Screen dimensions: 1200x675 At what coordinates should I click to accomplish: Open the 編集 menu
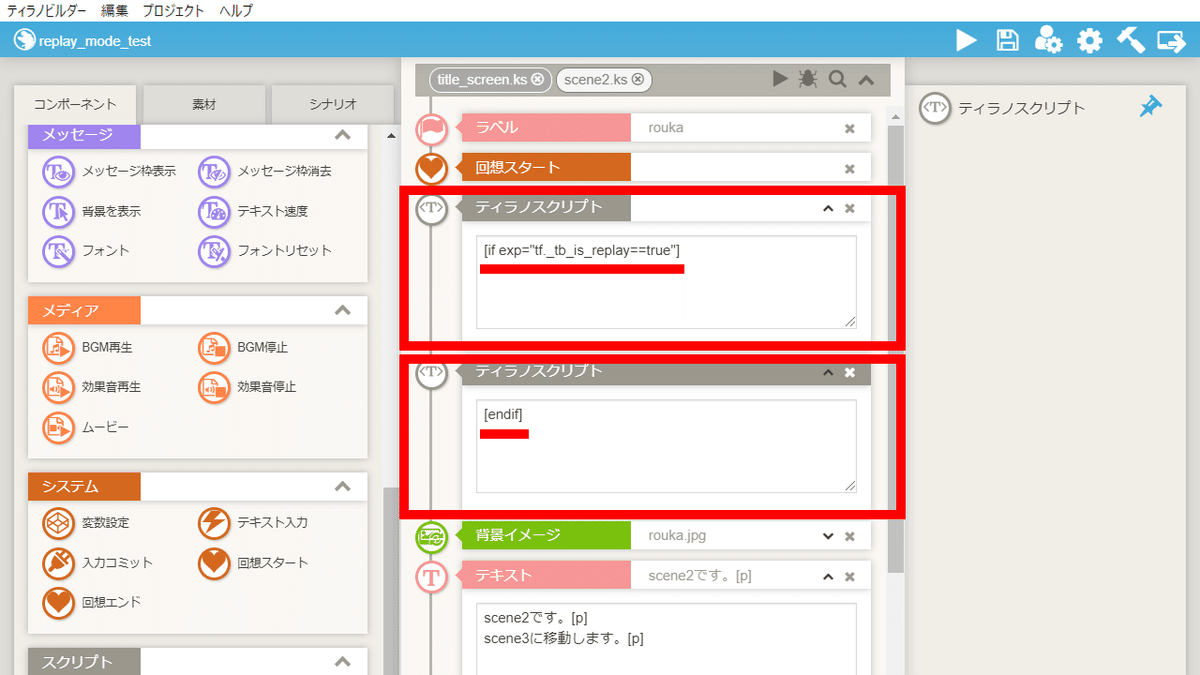coord(114,11)
